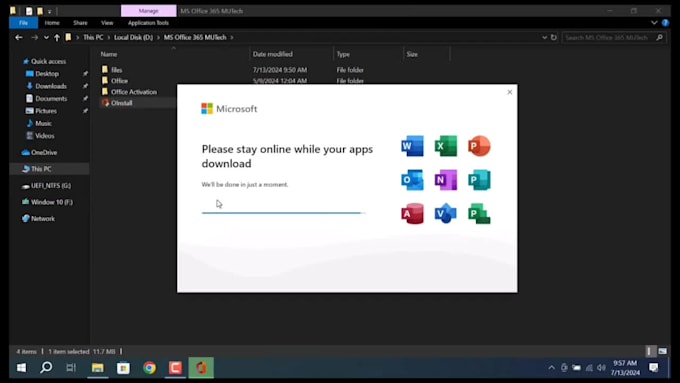The width and height of the screenshot is (680, 383).
Task: Open Music in navigation pane
Action: tap(43, 123)
